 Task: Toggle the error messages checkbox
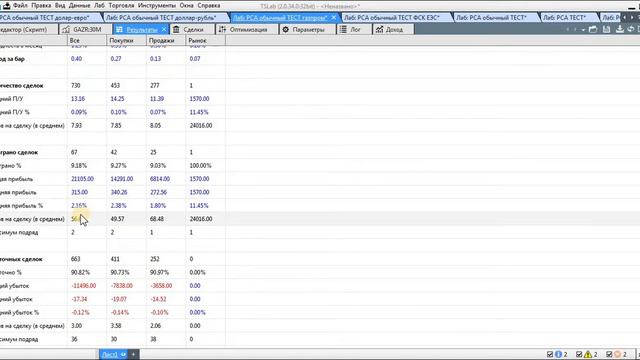click(609, 354)
